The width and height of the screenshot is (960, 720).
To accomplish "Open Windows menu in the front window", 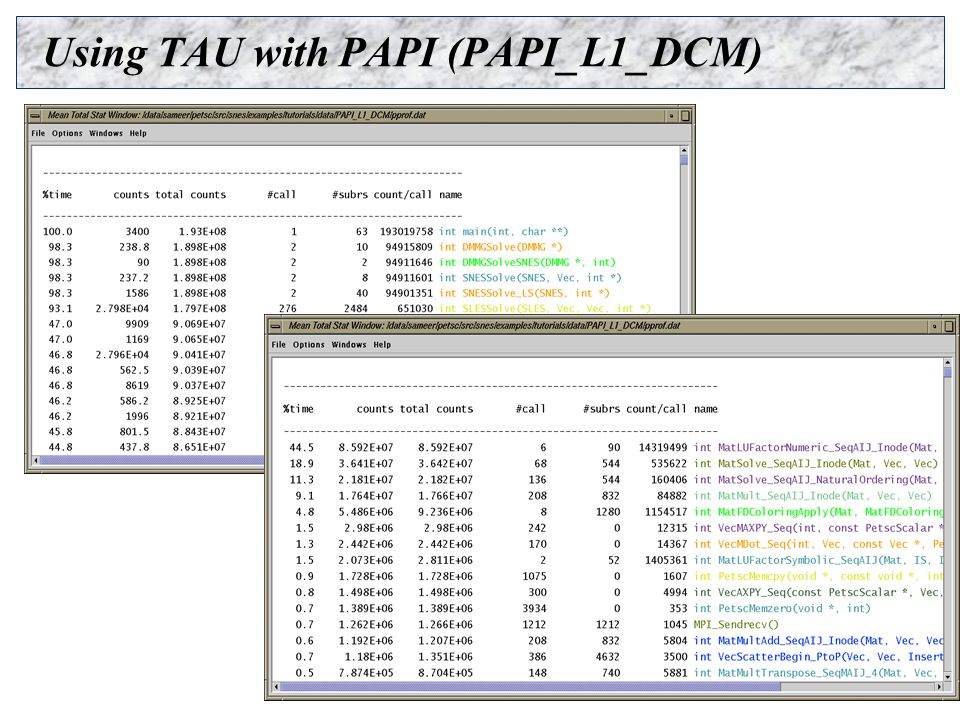I will click(349, 345).
